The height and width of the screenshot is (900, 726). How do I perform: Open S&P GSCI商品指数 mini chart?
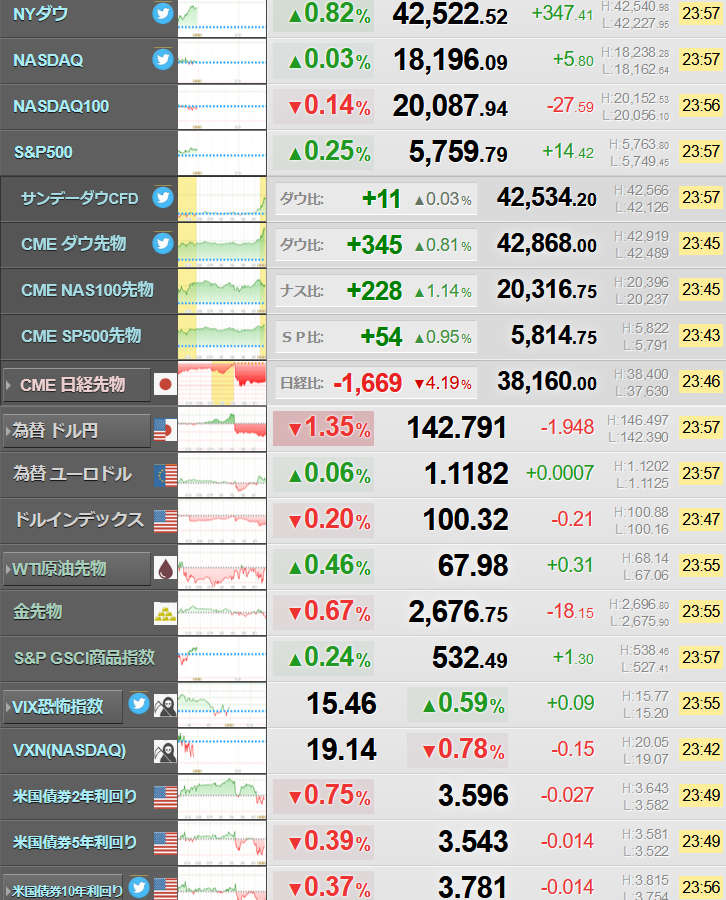[222, 659]
